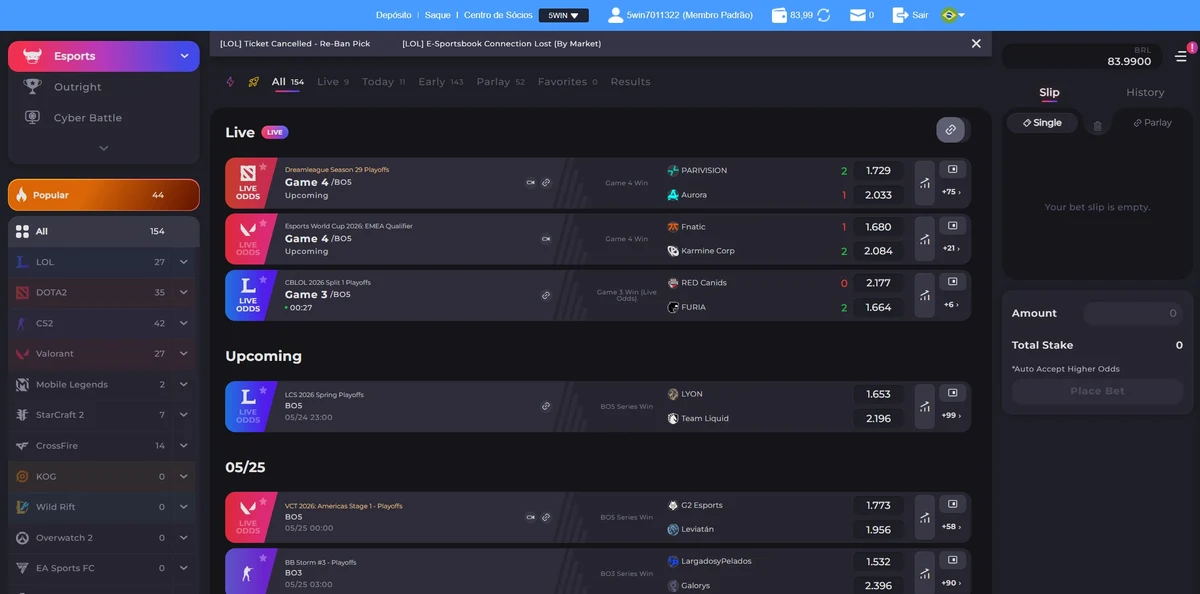Open the Results tab
The image size is (1200, 594).
(630, 82)
